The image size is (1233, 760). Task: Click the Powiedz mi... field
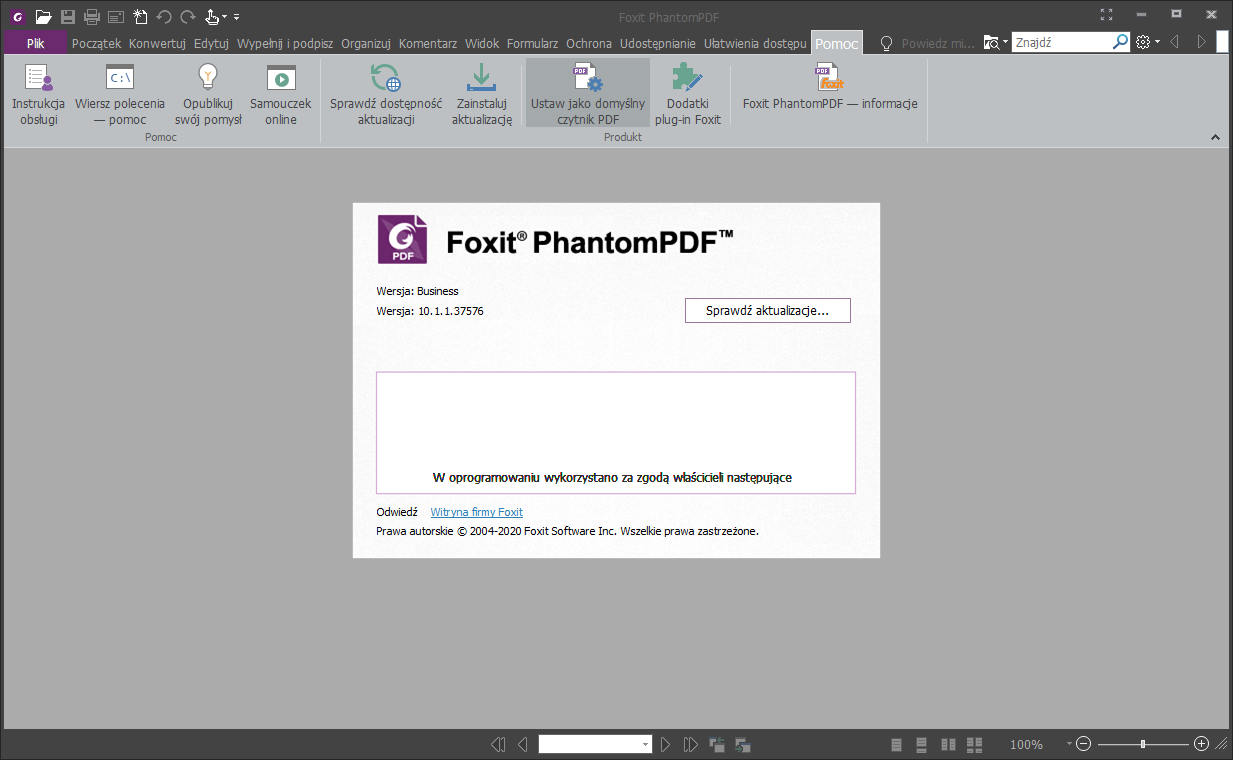click(937, 43)
